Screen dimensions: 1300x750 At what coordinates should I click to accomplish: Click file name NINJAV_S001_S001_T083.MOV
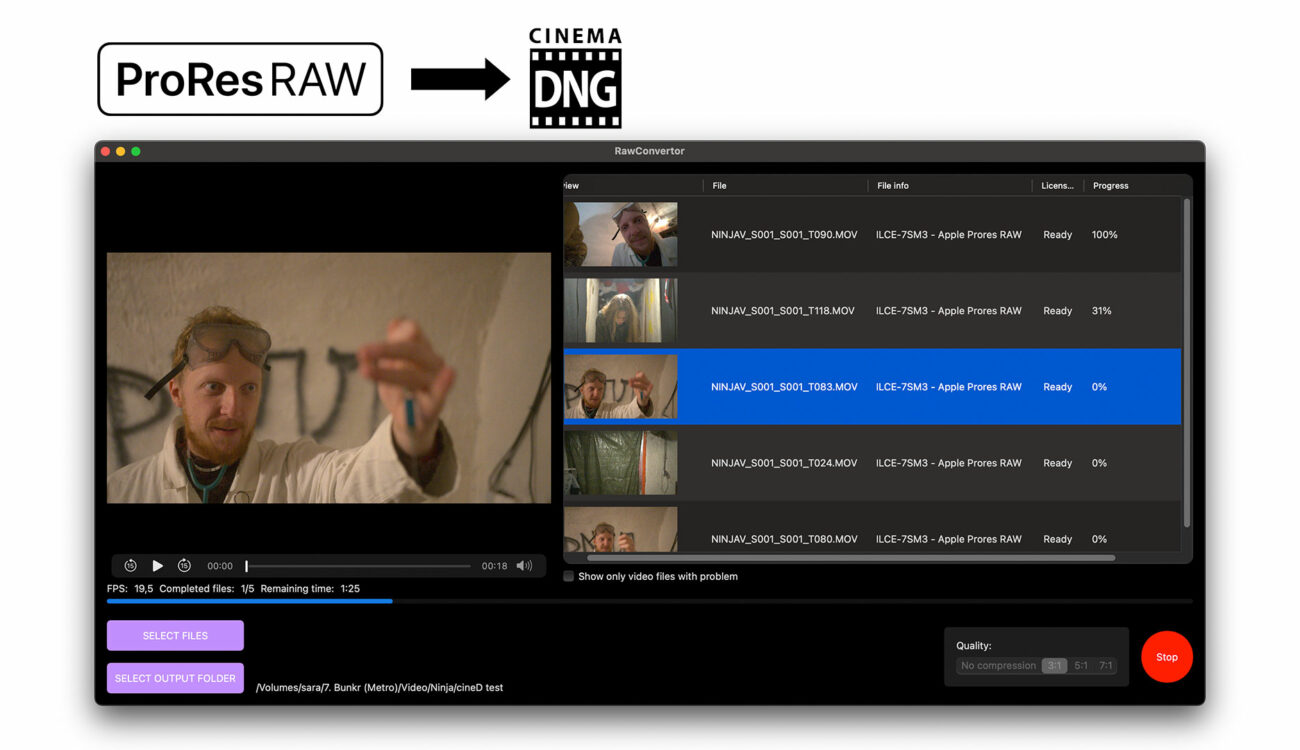[784, 387]
